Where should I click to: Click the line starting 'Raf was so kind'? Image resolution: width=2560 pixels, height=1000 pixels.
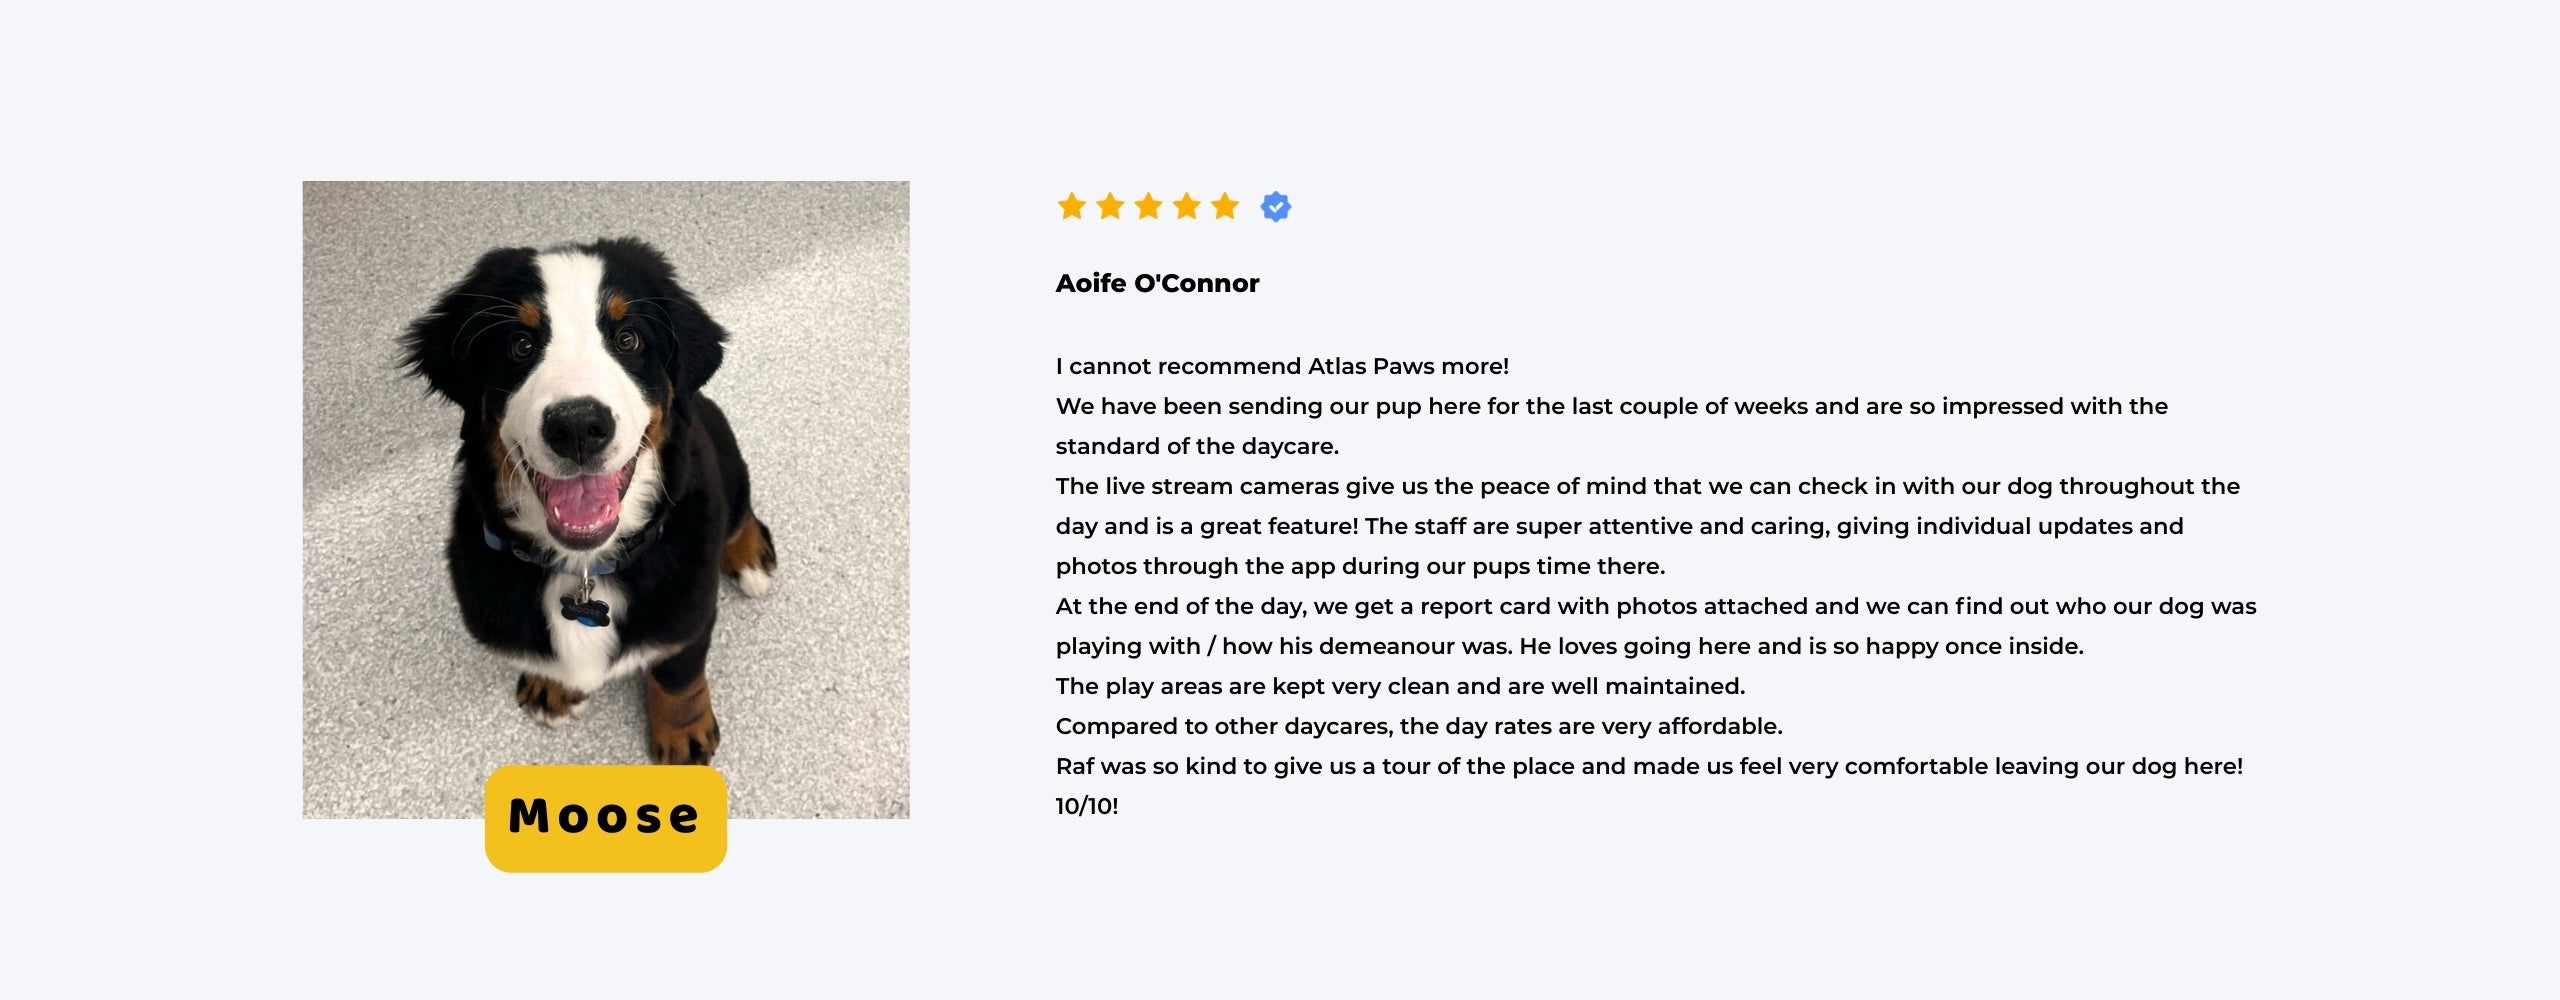coord(1649,766)
